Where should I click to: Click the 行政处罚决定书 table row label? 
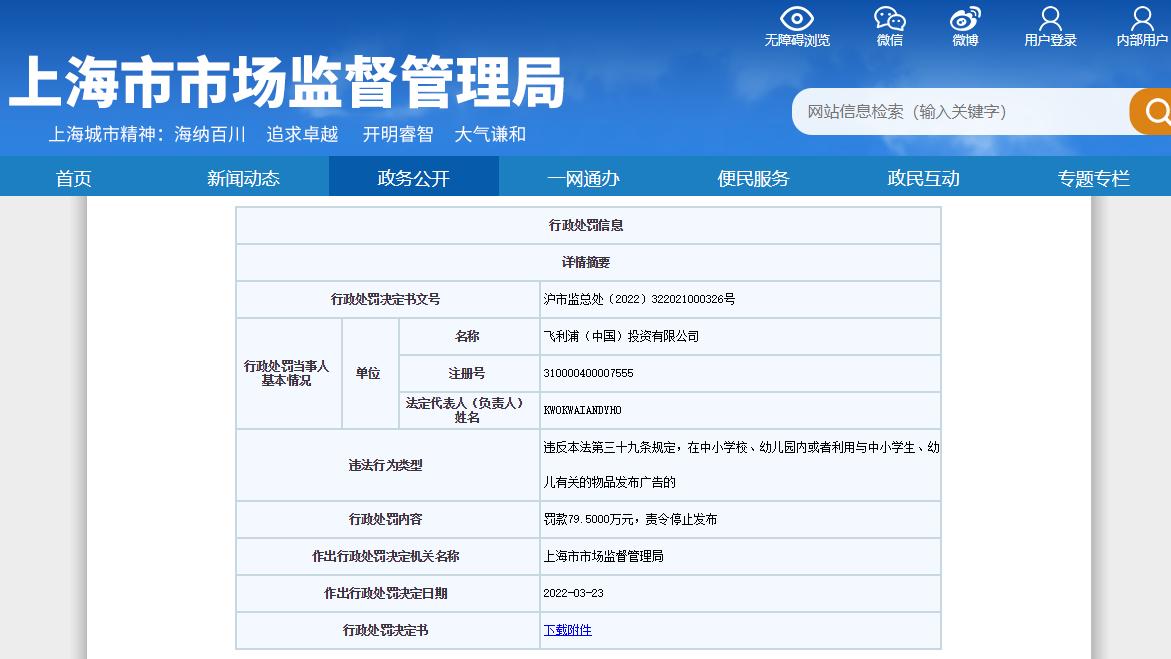coord(388,630)
